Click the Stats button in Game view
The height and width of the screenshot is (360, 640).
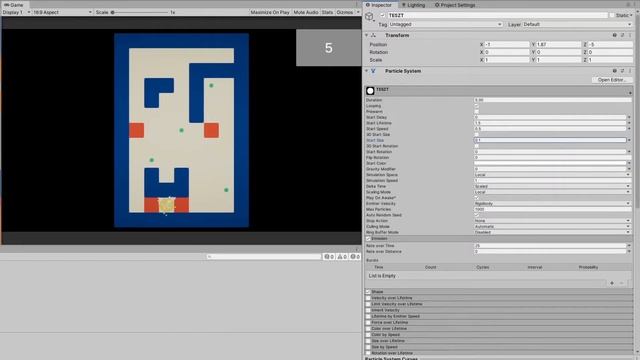coord(327,12)
